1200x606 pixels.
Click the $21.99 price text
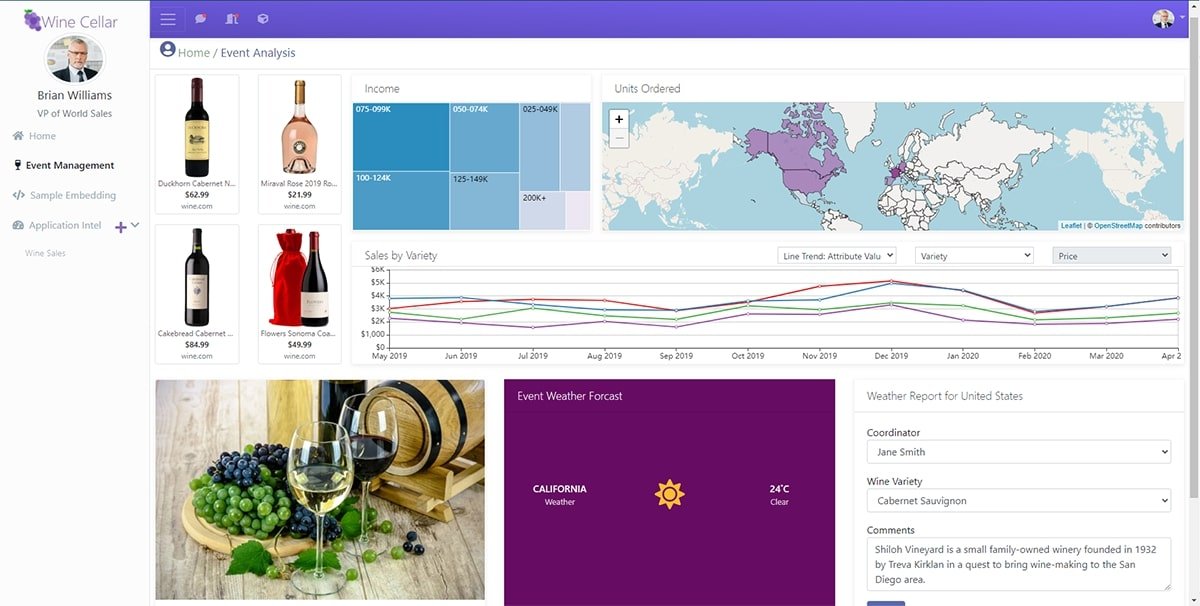coord(299,195)
